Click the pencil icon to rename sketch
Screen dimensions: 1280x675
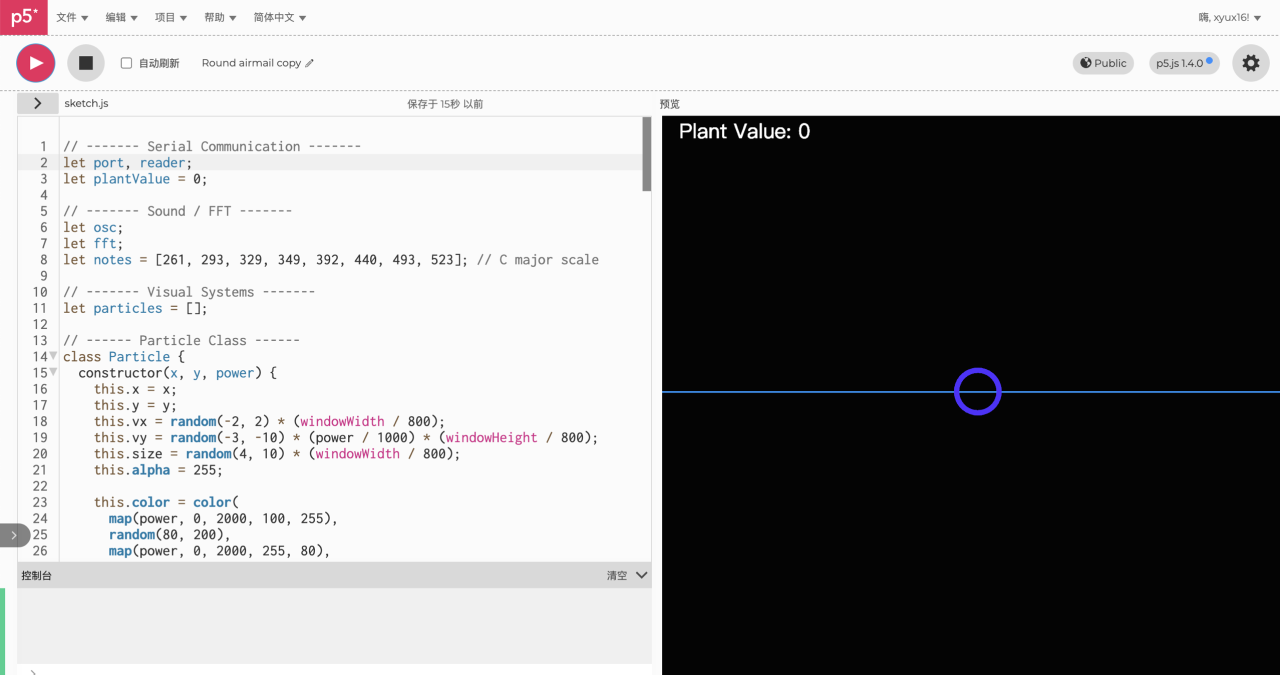pyautogui.click(x=310, y=63)
